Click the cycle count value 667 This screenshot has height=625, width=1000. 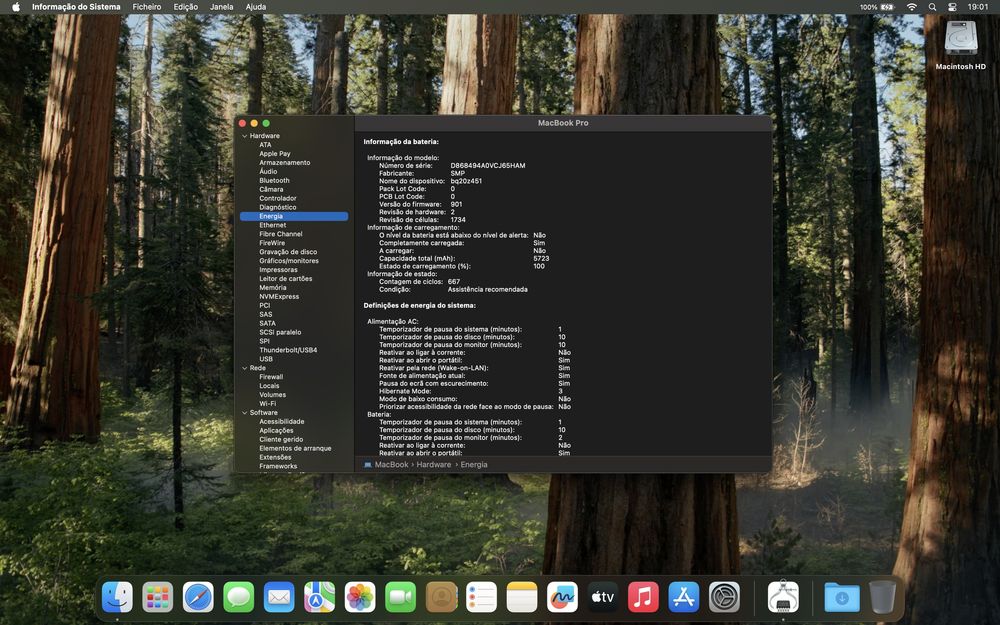click(x=453, y=282)
